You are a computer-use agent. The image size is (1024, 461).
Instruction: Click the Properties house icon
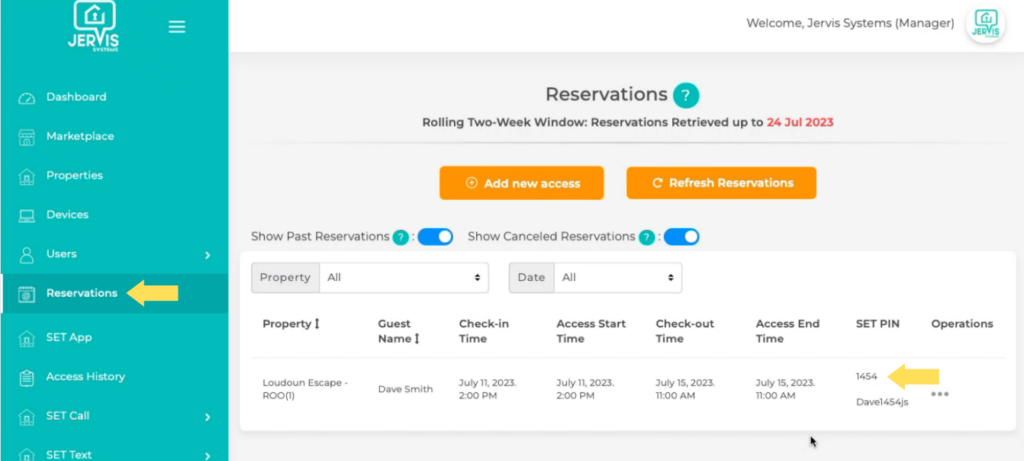(27, 176)
